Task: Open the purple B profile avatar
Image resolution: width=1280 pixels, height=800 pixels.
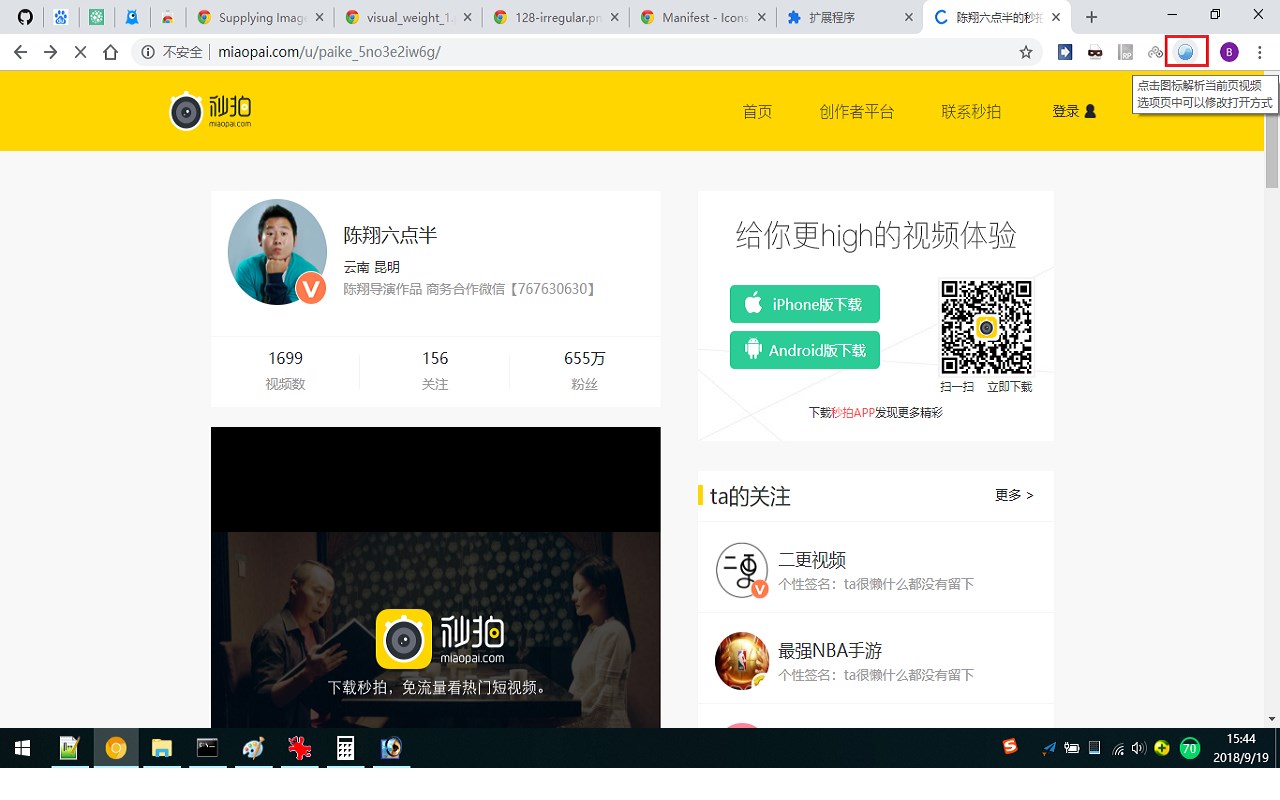Action: (1229, 52)
